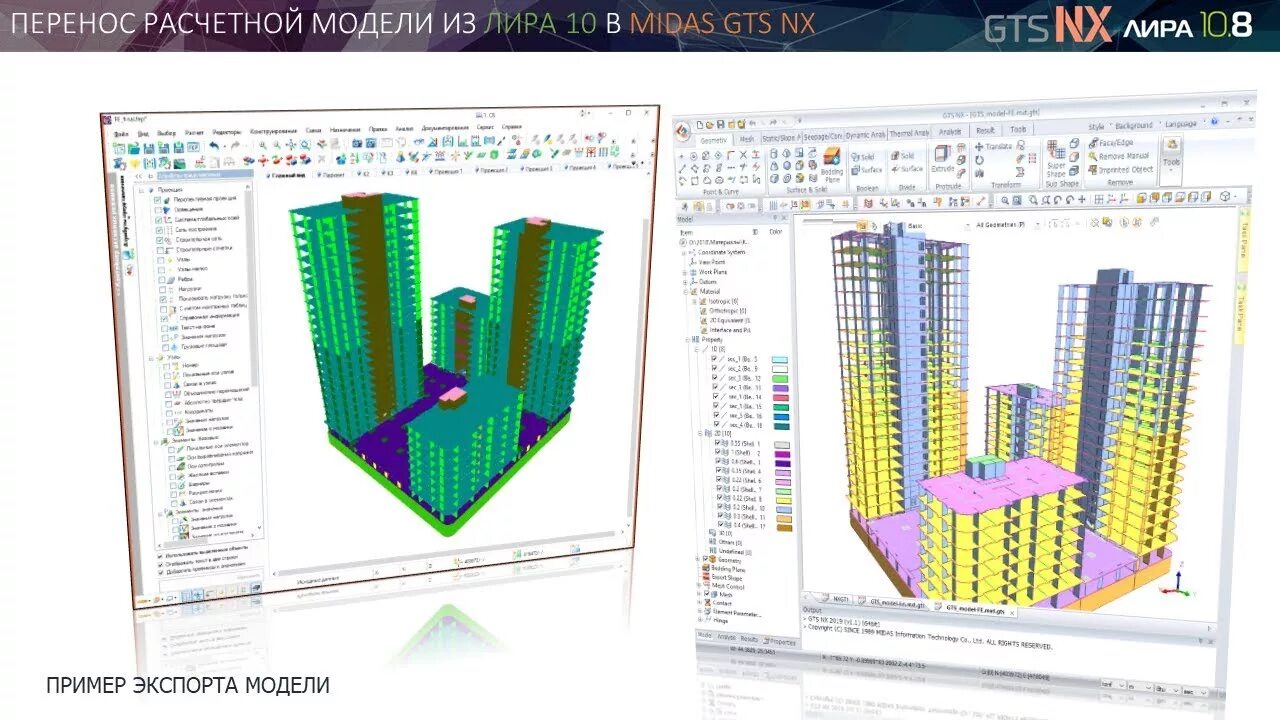Click the 'Hinge' item in model tree
The height and width of the screenshot is (720, 1280).
coord(720,621)
